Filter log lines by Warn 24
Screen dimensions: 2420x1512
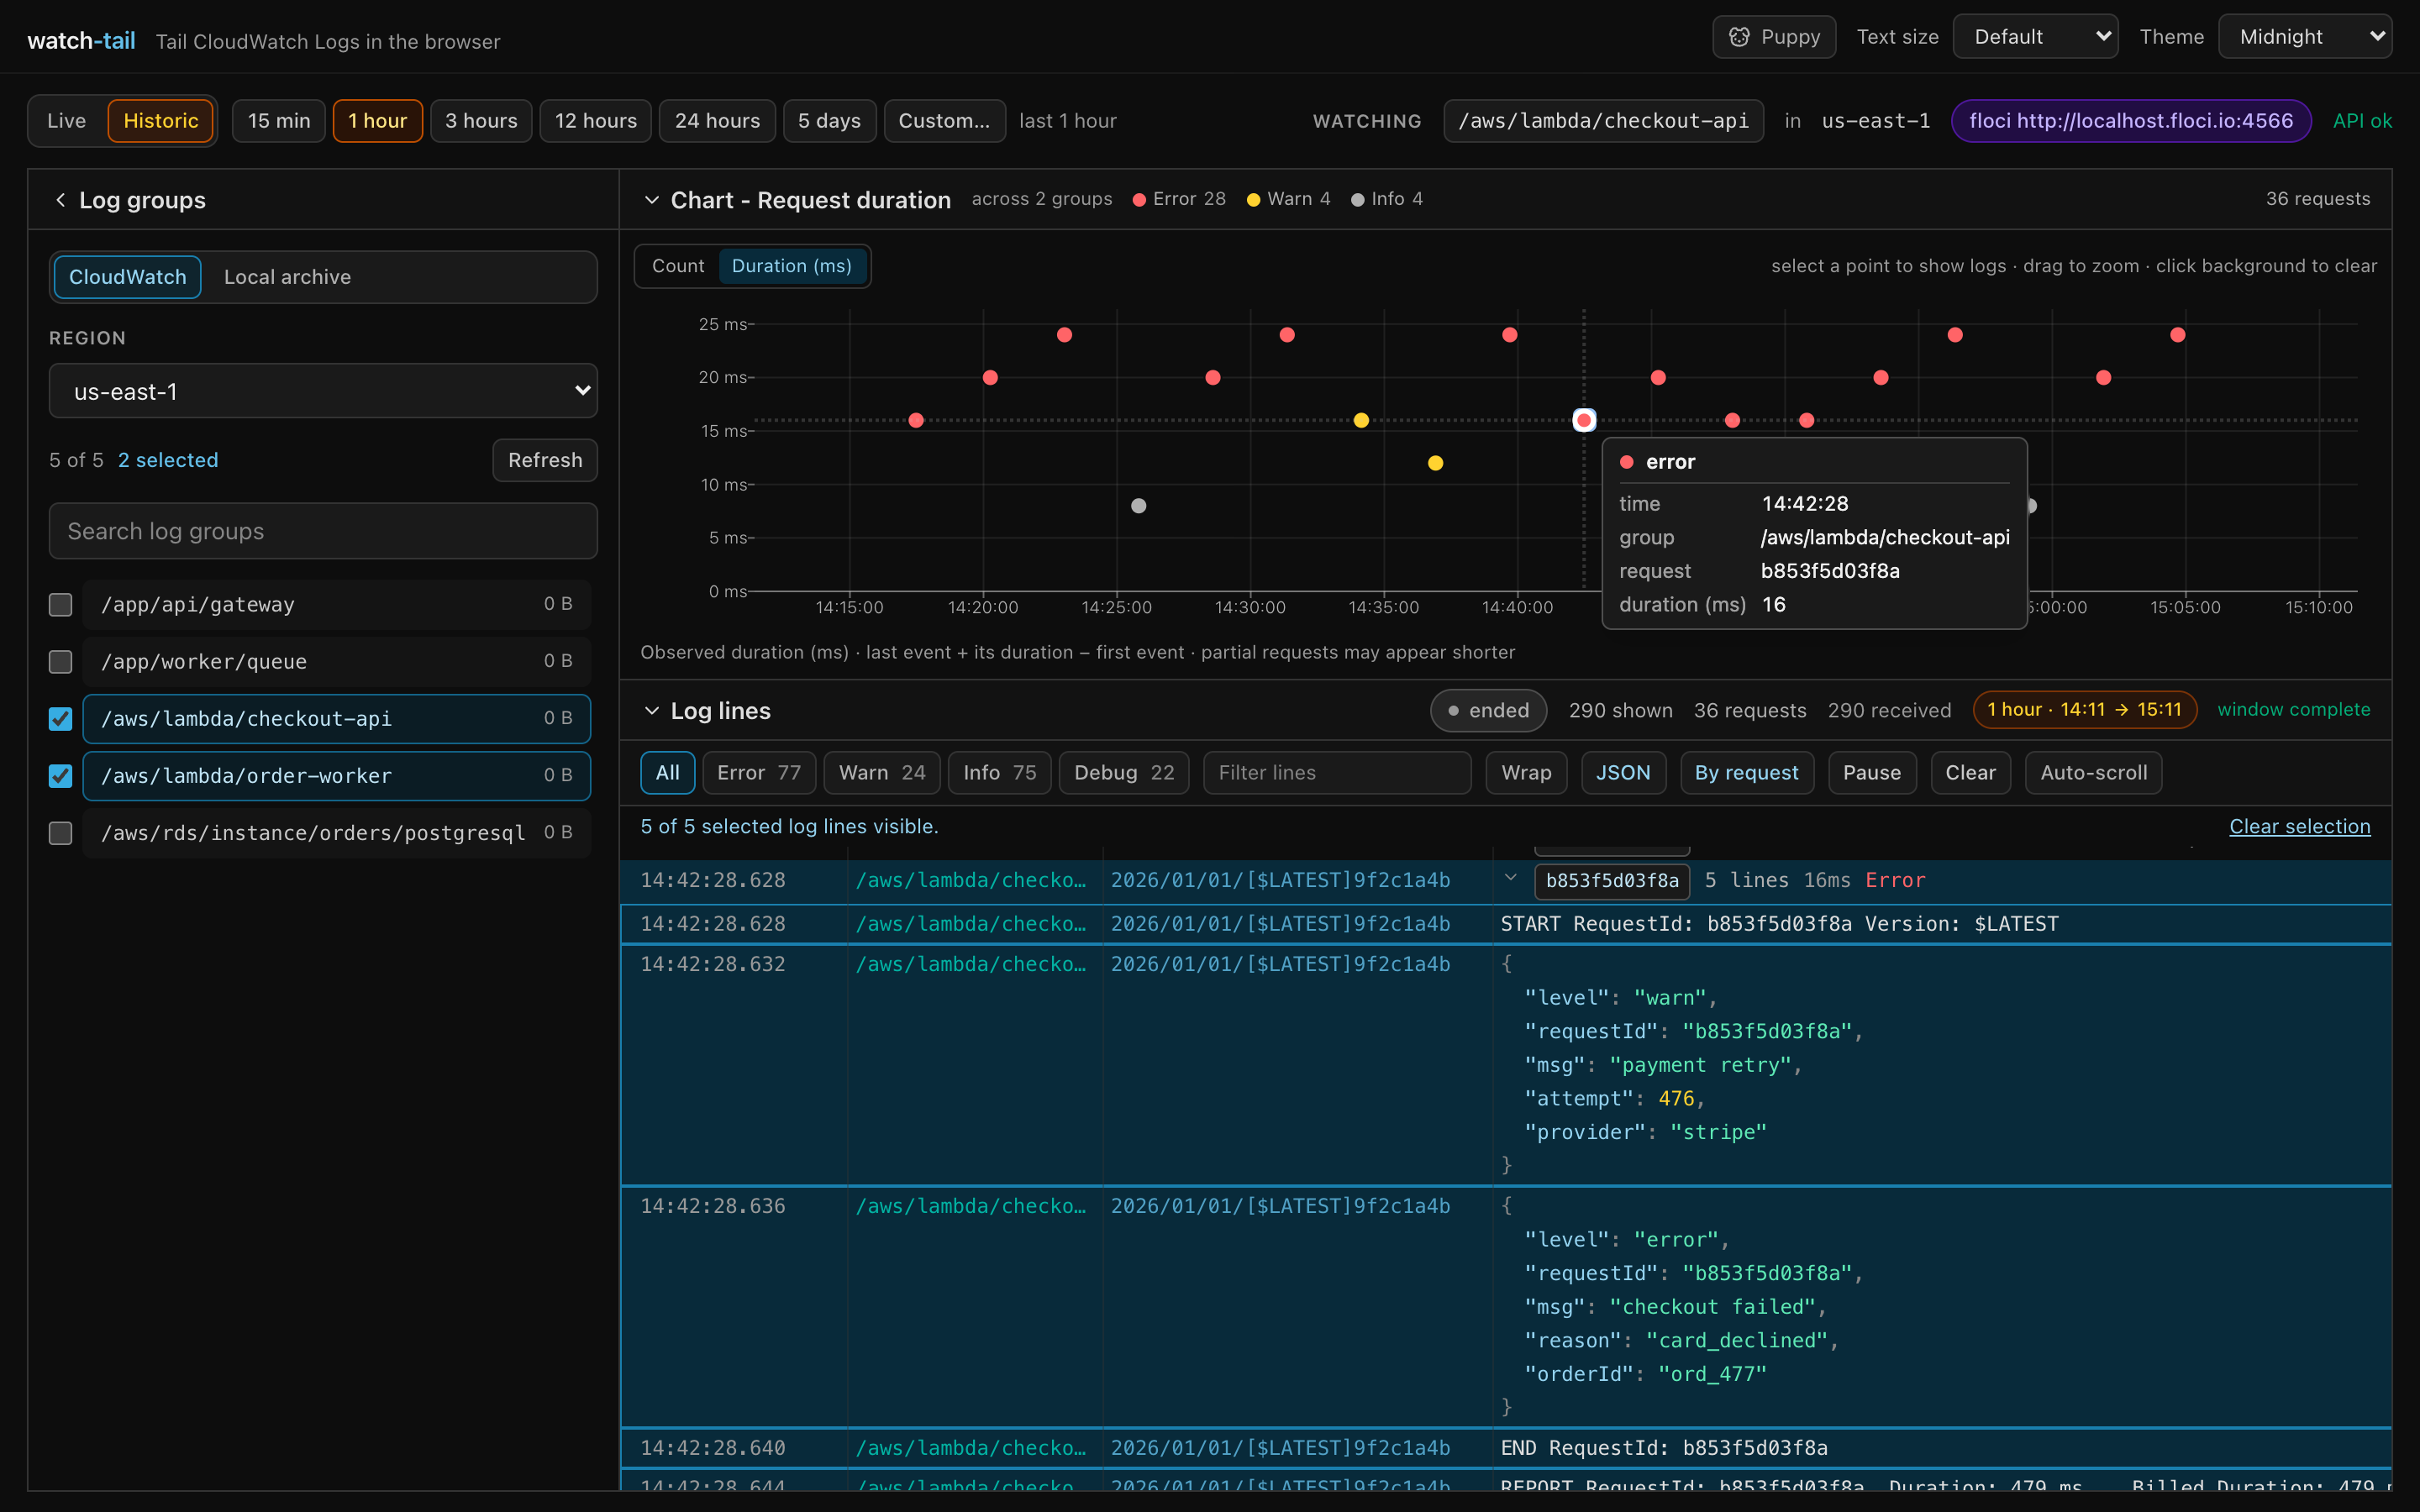[x=882, y=773]
